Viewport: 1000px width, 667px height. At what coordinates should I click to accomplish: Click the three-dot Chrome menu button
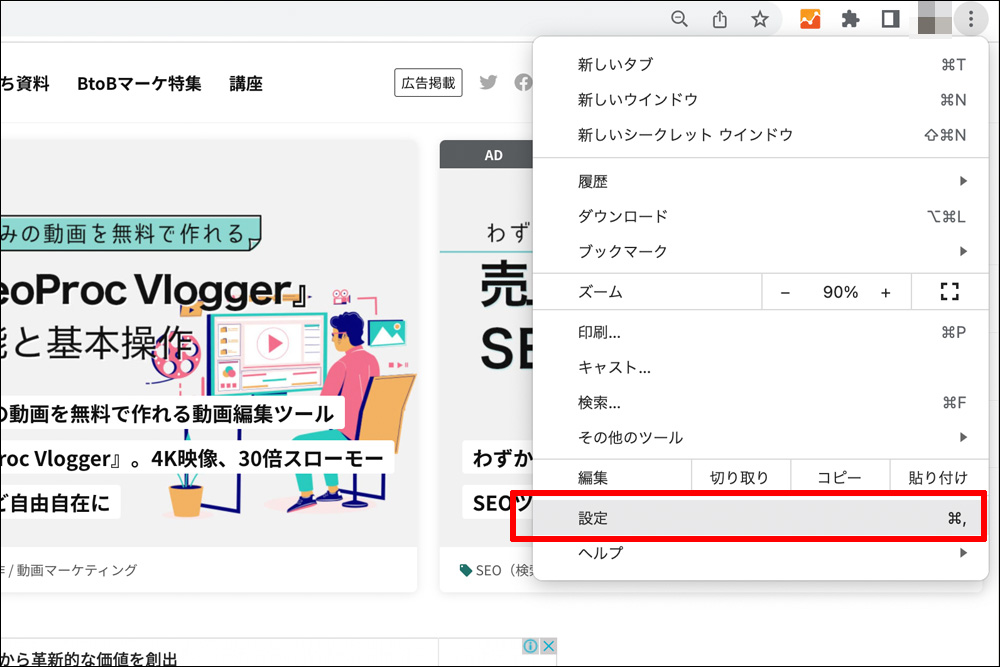coord(970,19)
